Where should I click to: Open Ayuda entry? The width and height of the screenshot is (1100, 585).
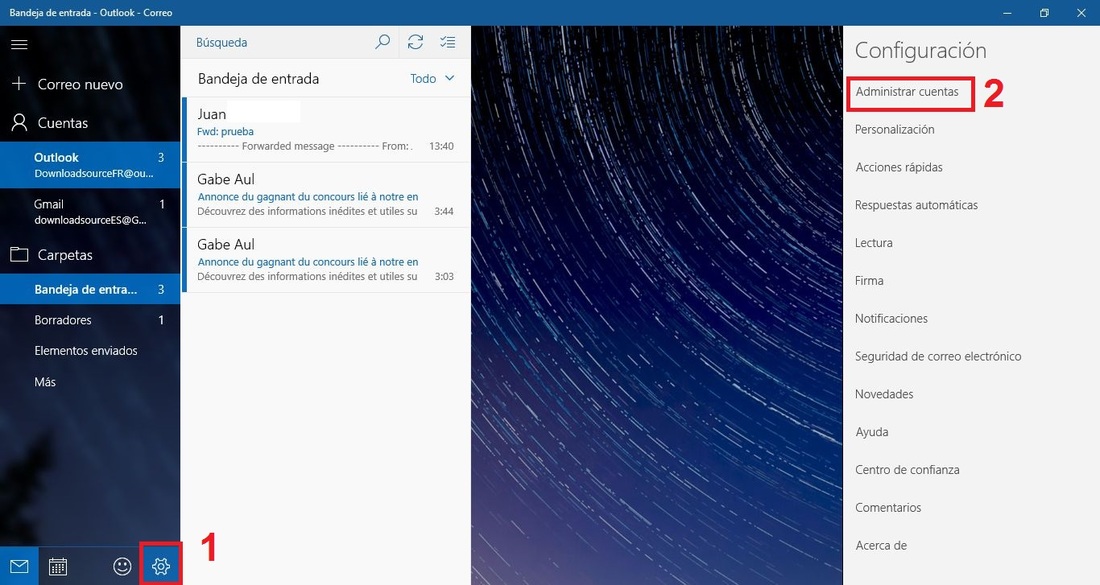click(x=871, y=432)
